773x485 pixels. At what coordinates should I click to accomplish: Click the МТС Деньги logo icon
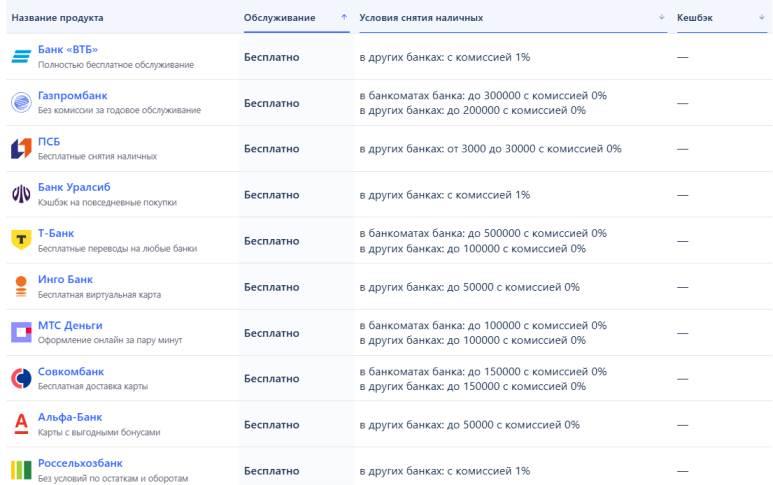pyautogui.click(x=21, y=333)
